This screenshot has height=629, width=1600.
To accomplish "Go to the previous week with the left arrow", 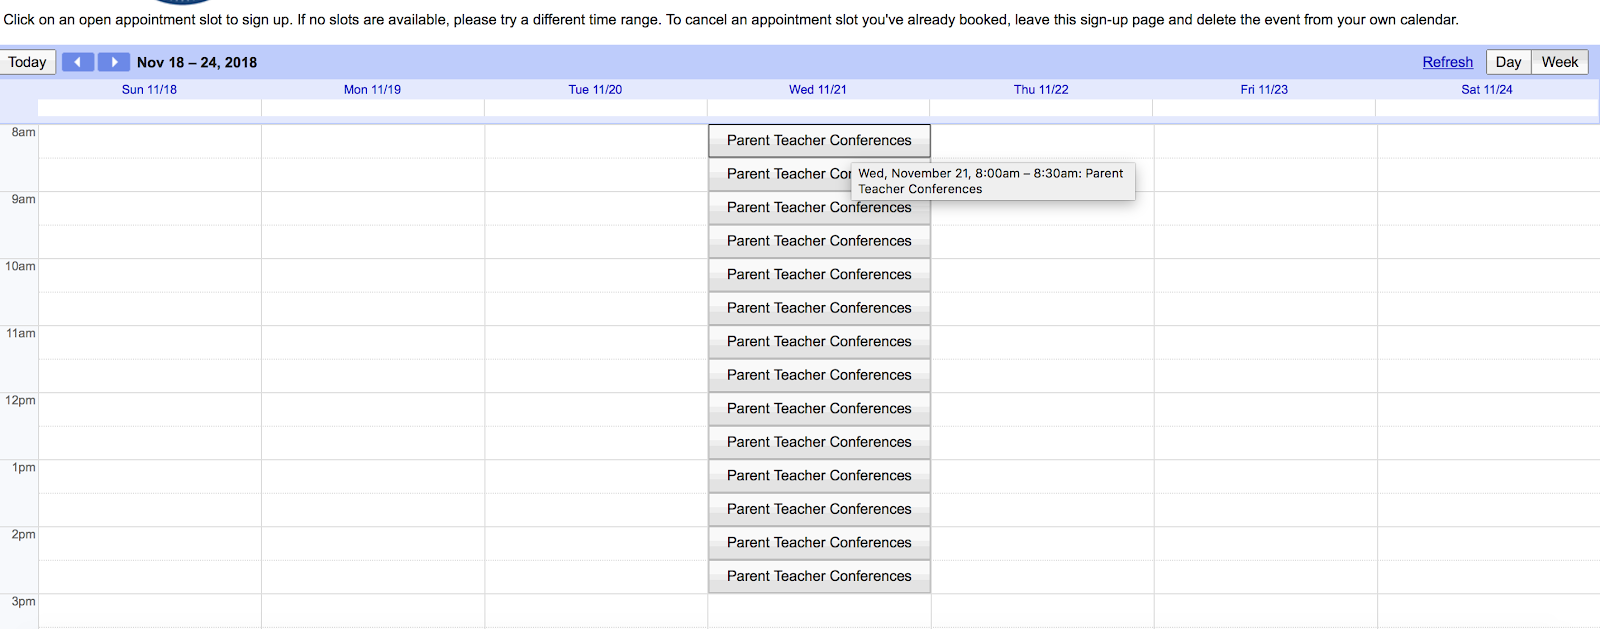I will 78,62.
